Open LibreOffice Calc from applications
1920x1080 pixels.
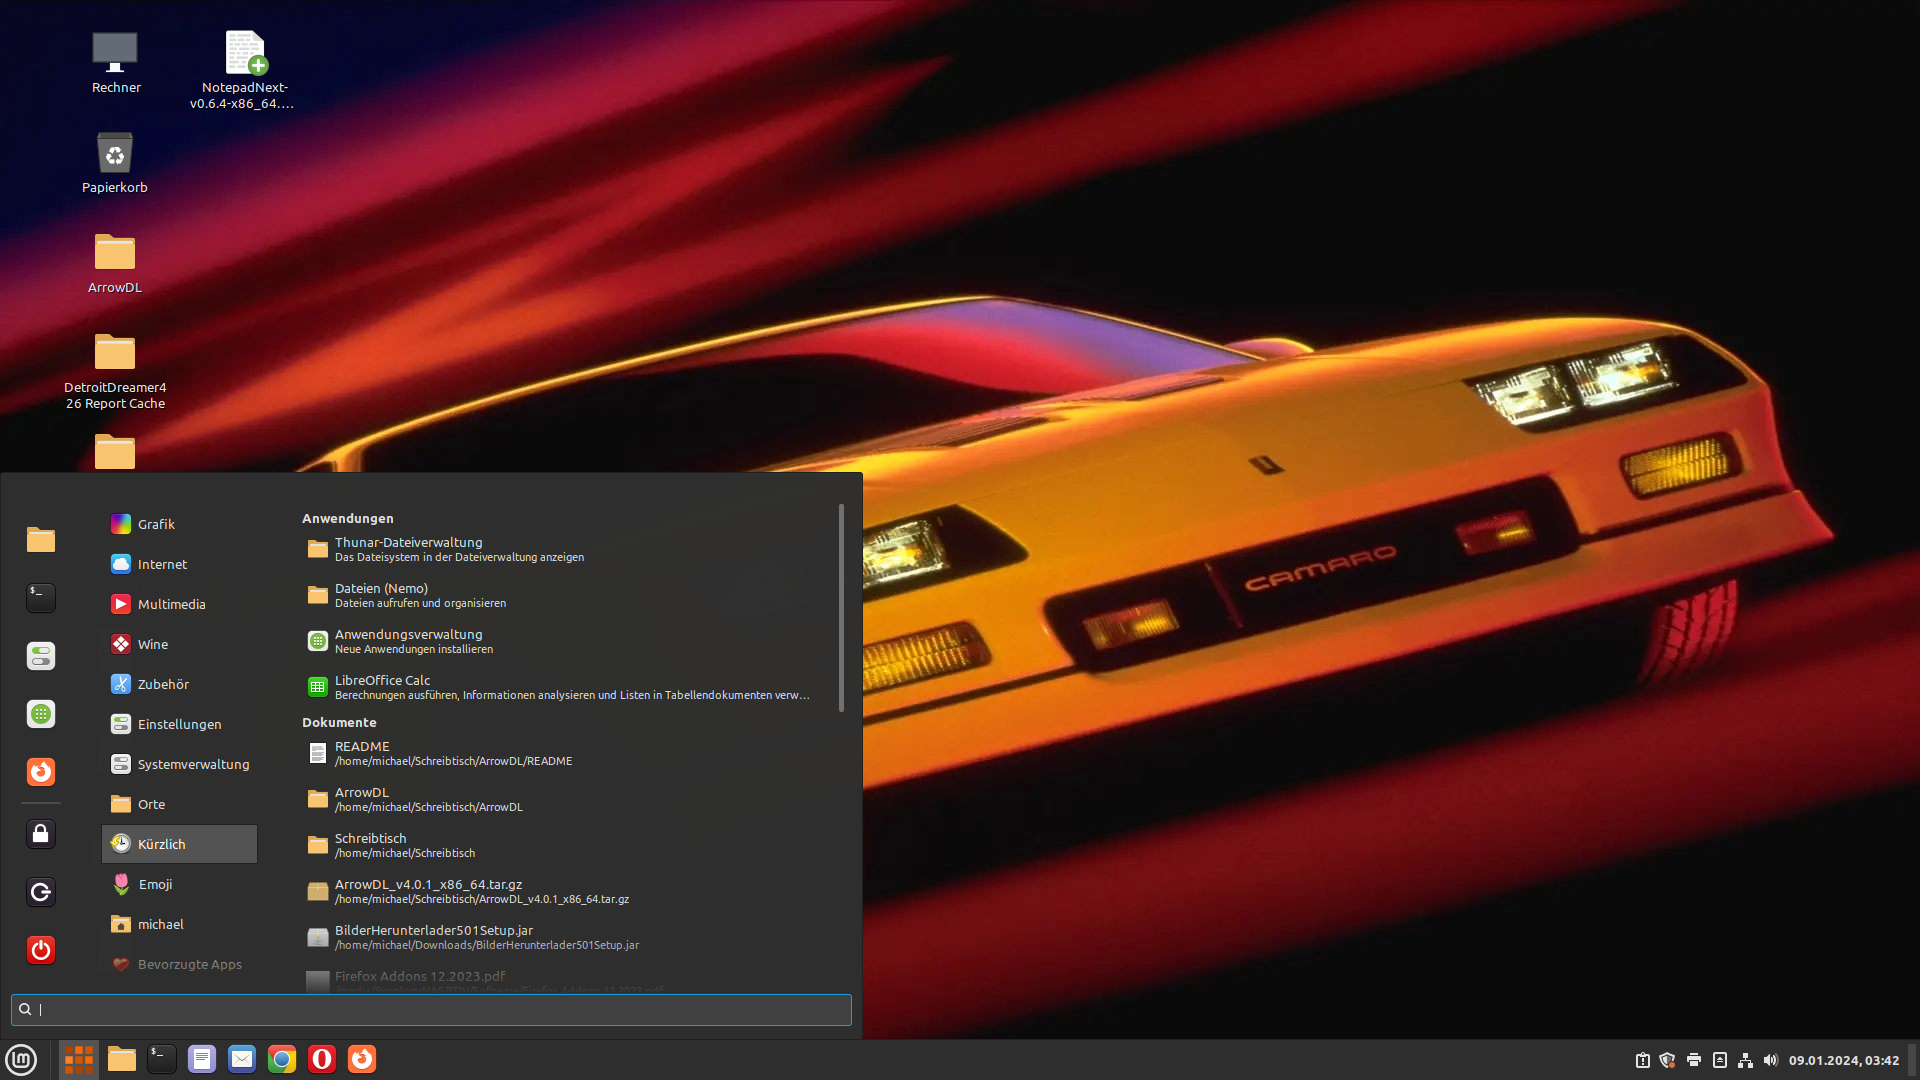pos(383,687)
